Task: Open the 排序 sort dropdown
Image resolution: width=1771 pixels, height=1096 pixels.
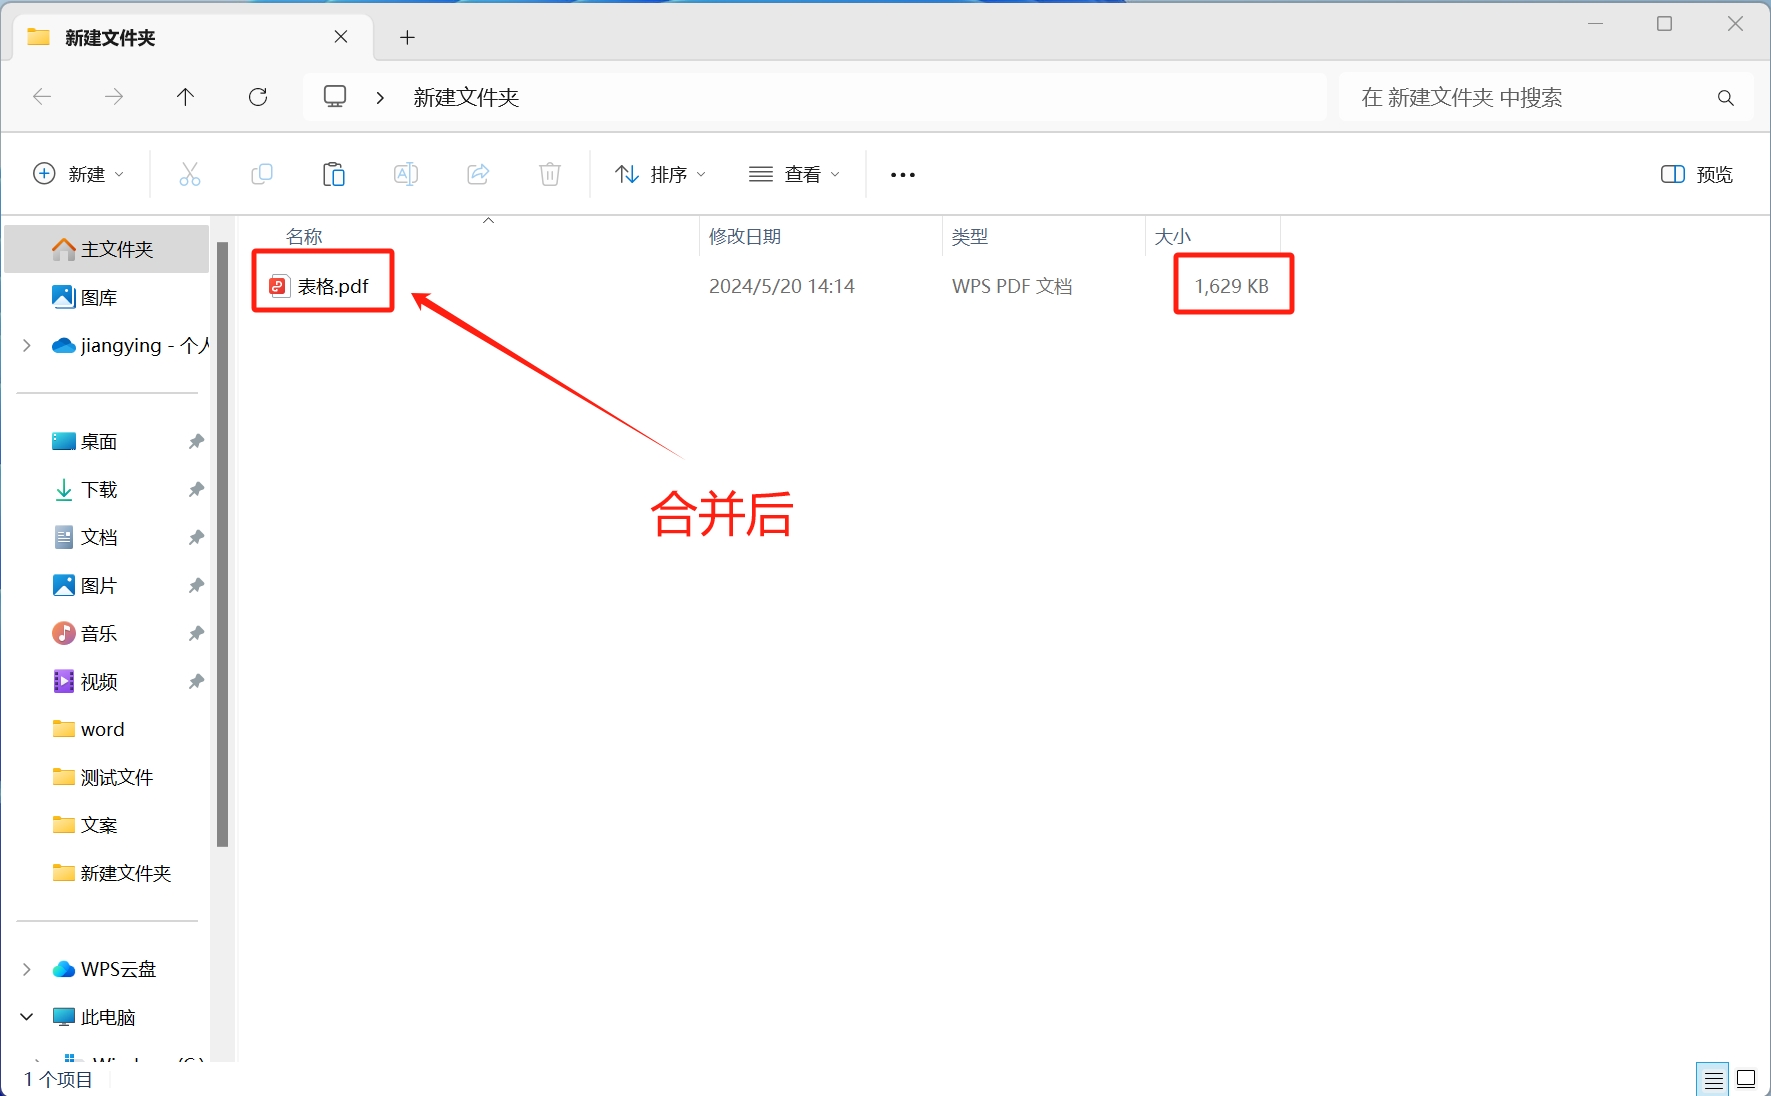Action: pos(660,174)
